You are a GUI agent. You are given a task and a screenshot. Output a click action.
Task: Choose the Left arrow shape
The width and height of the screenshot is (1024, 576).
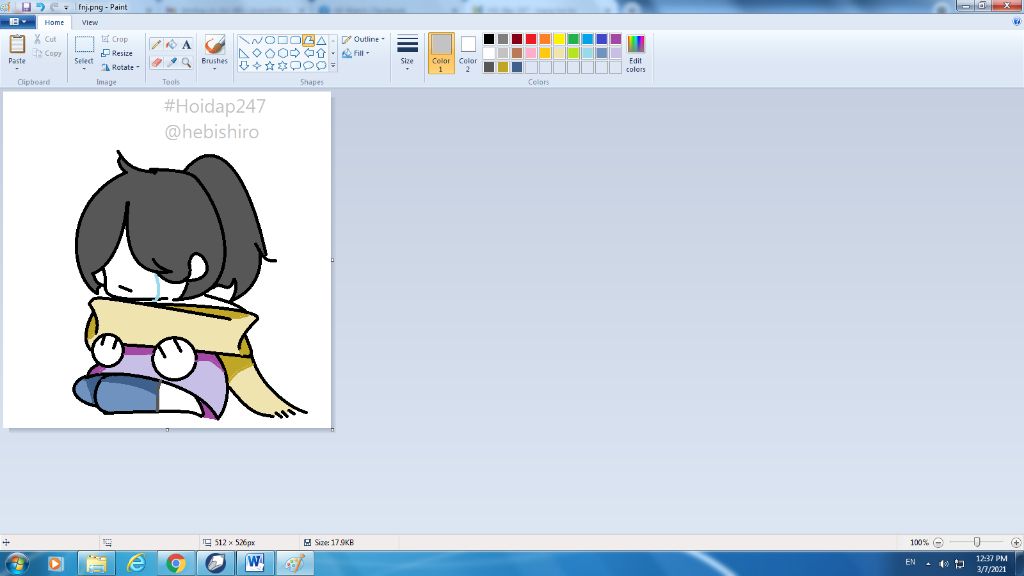click(x=308, y=53)
